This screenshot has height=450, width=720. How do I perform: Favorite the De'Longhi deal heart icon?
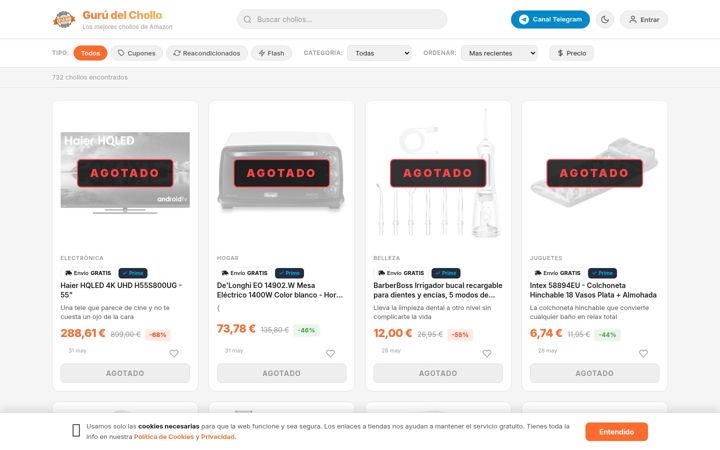[x=331, y=353]
